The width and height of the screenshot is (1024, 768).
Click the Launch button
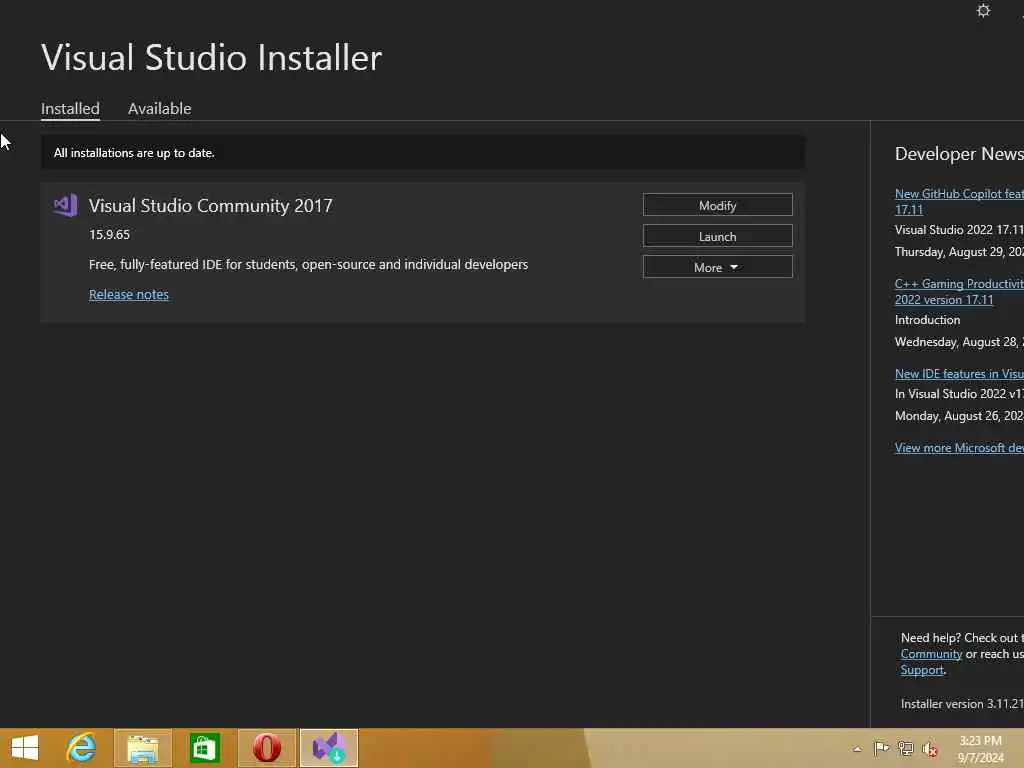717,236
